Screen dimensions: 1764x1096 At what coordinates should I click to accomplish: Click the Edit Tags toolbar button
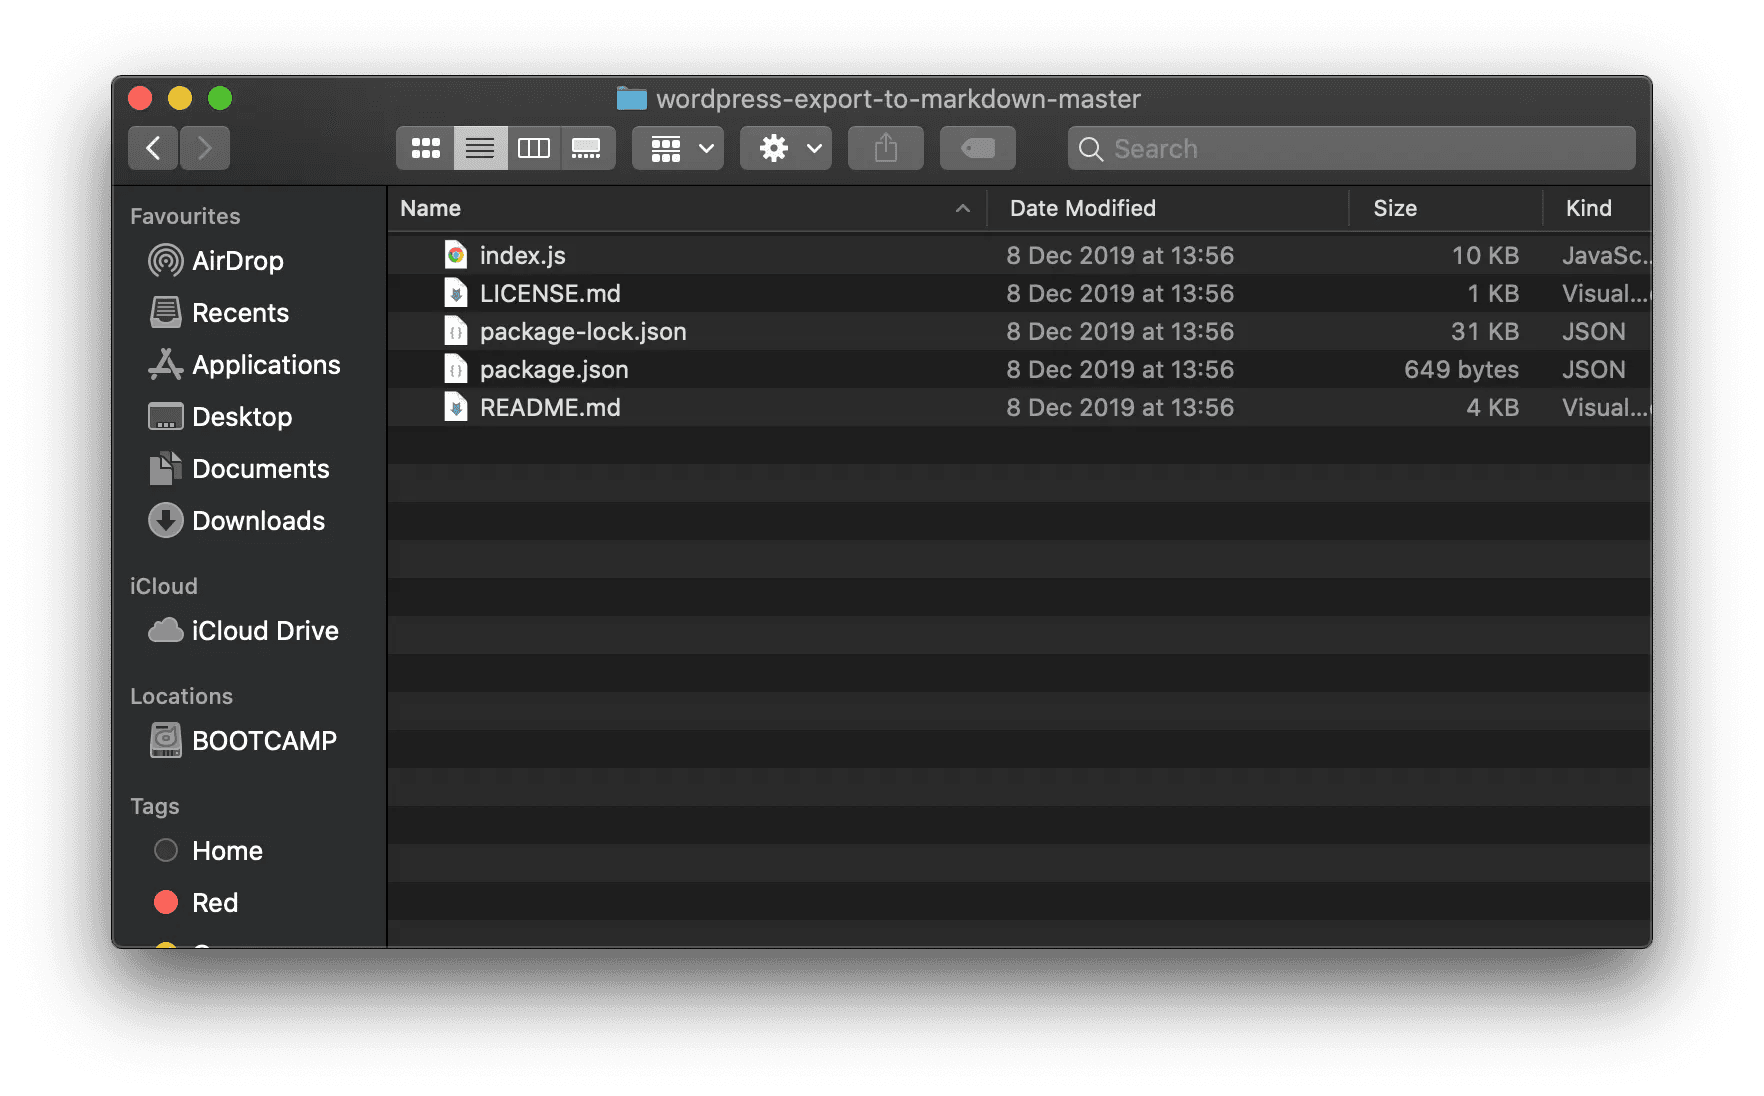978,148
